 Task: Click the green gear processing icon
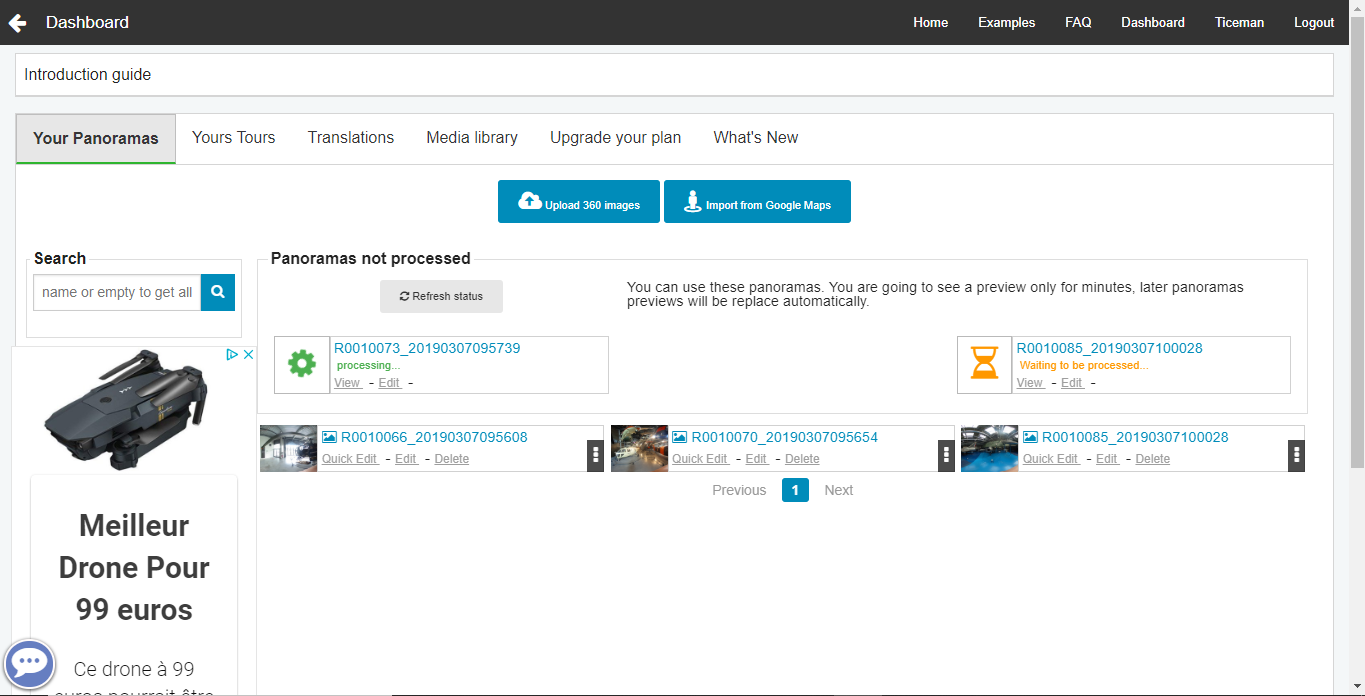click(x=302, y=365)
